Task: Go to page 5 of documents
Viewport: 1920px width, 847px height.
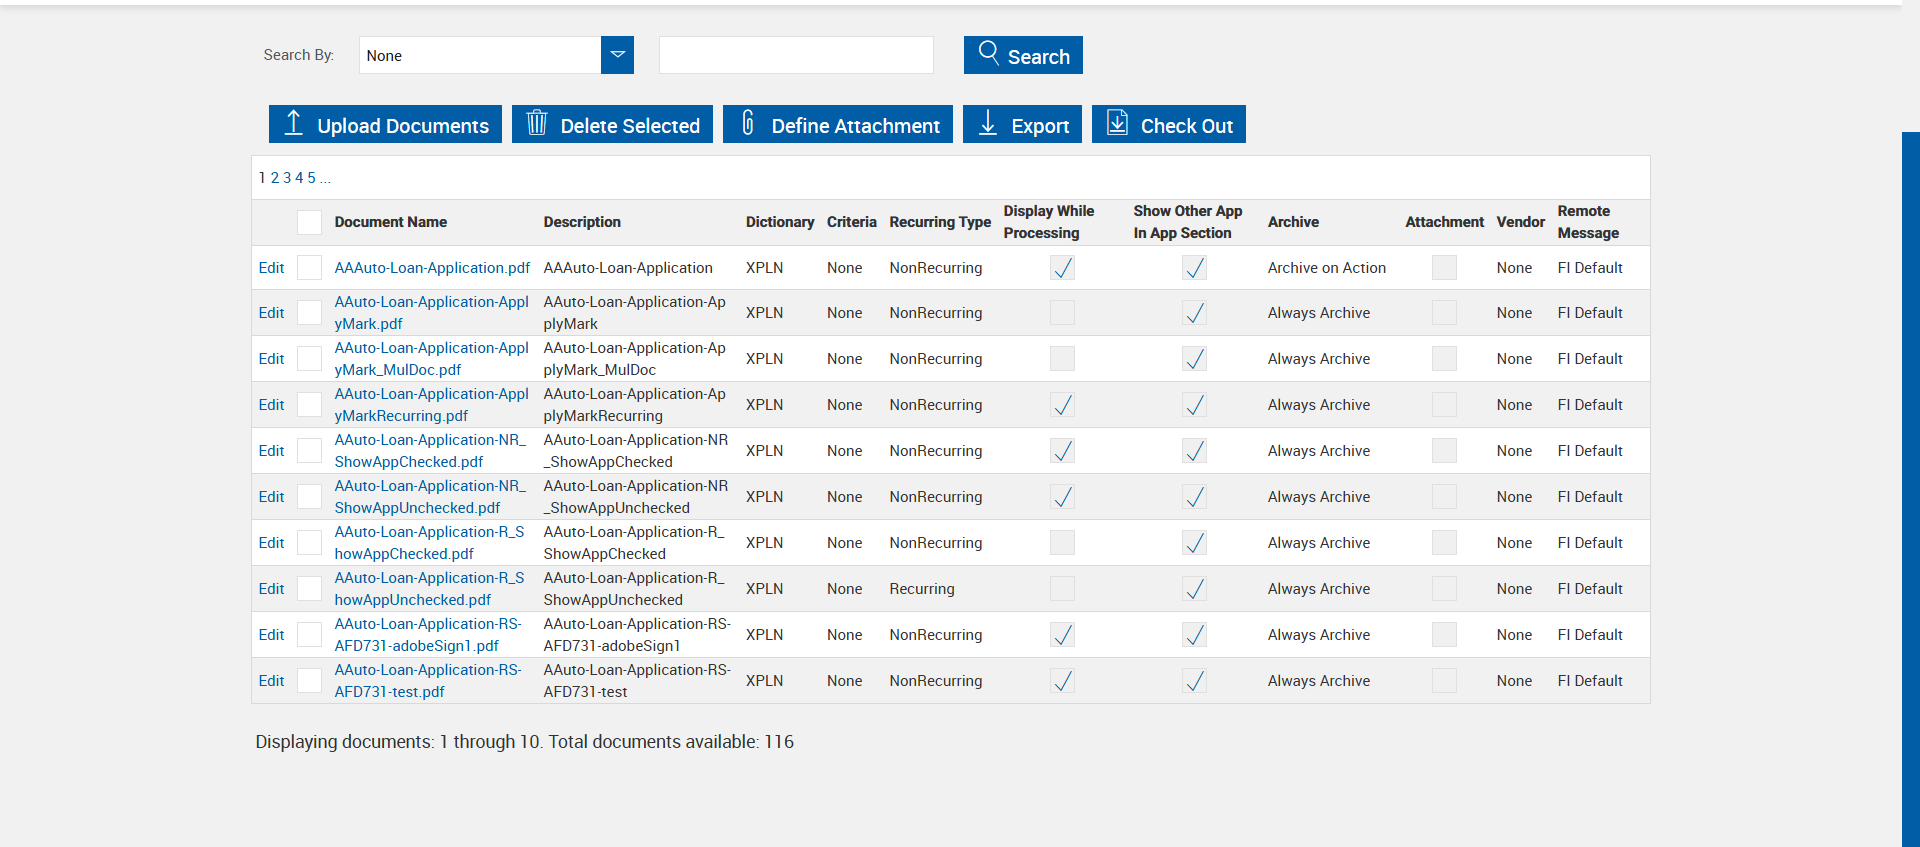Action: click(311, 178)
